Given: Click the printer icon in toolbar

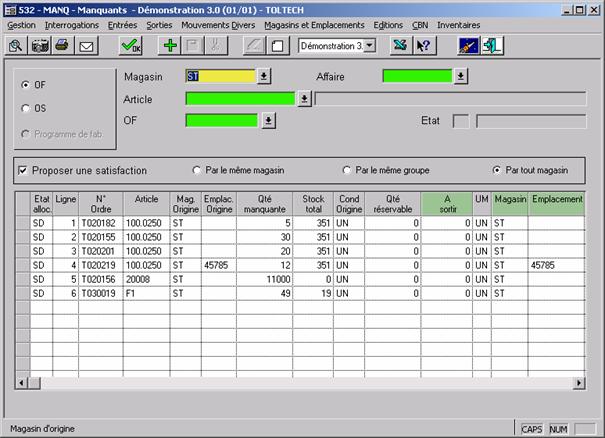Looking at the screenshot, I should 62,46.
